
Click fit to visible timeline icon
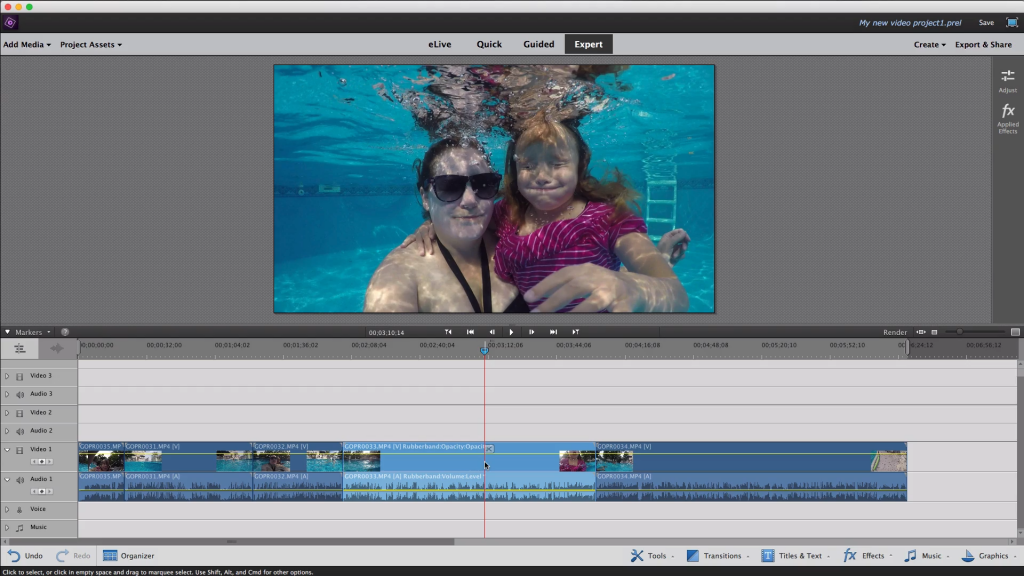point(921,332)
